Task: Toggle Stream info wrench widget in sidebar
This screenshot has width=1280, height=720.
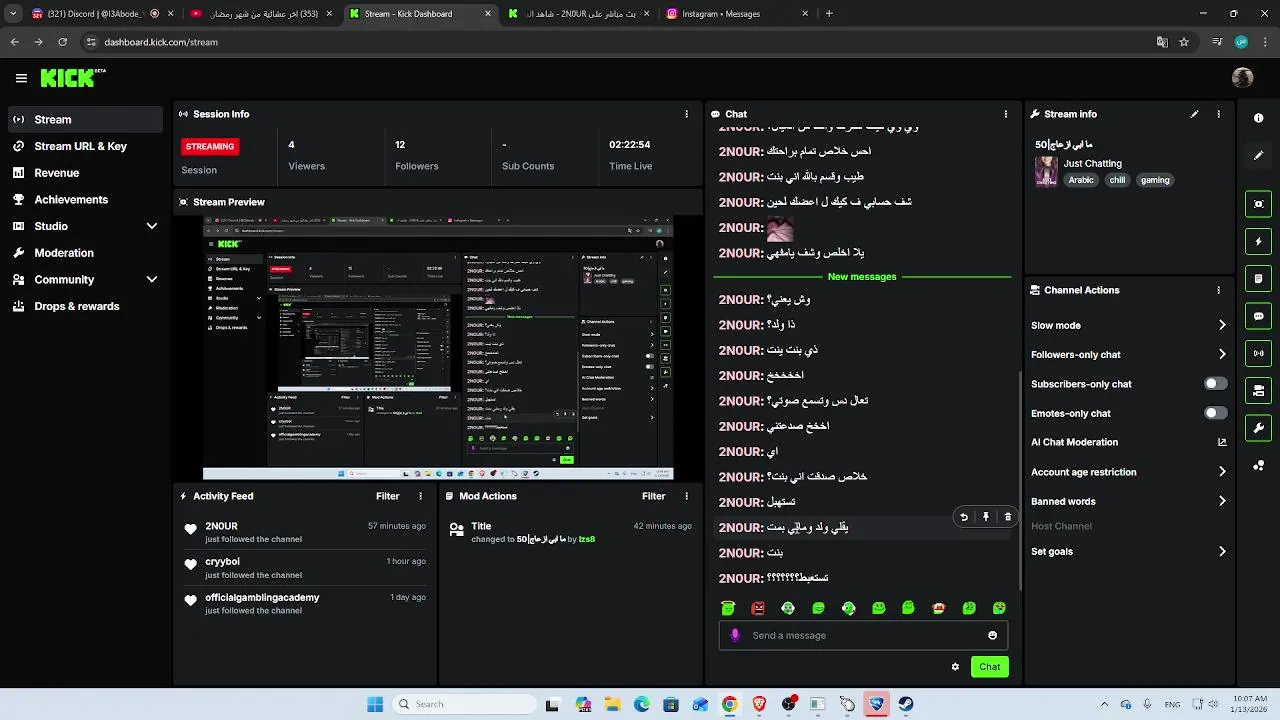Action: (x=1258, y=428)
